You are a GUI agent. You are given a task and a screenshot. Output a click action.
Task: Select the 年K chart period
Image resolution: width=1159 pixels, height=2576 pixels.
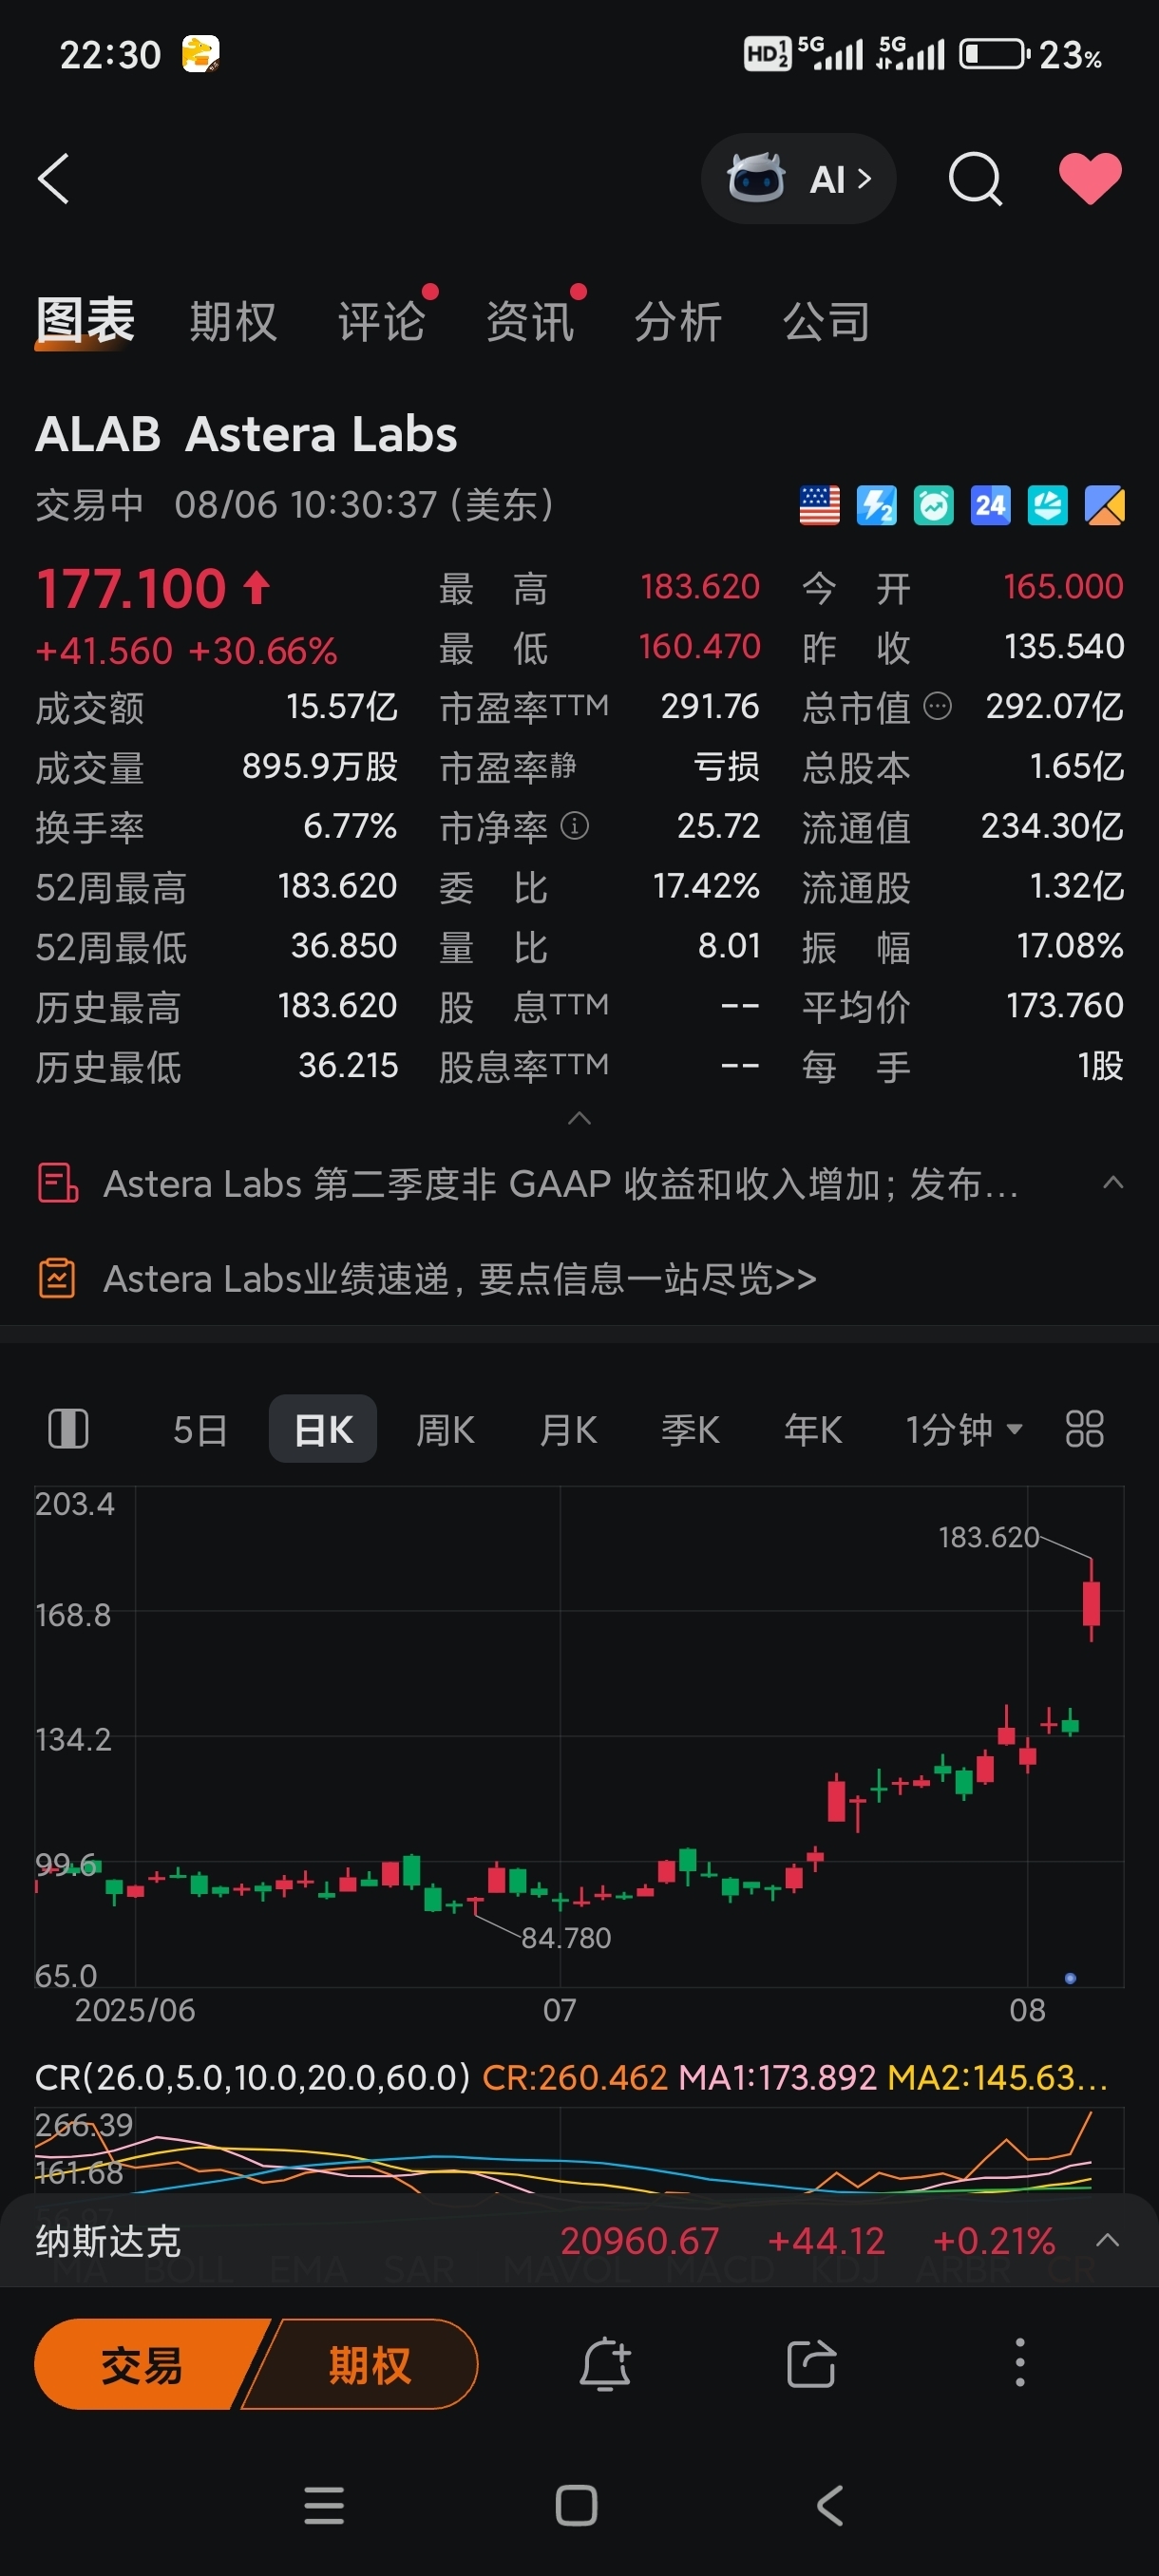(813, 1430)
